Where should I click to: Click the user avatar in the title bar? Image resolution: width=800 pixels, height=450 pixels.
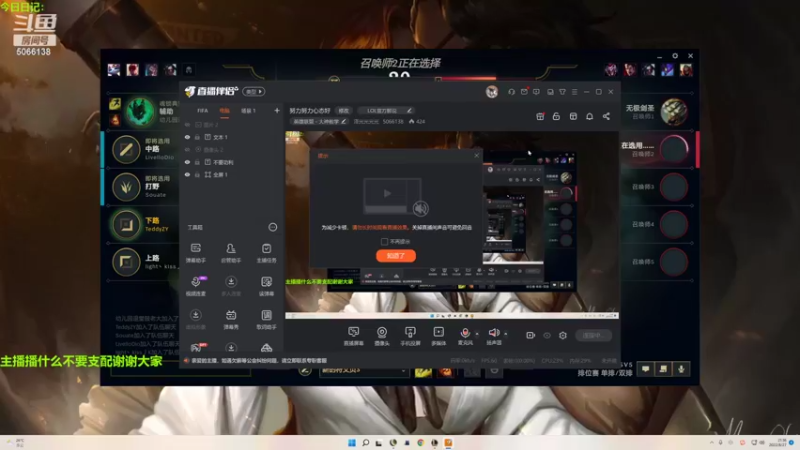(x=492, y=92)
